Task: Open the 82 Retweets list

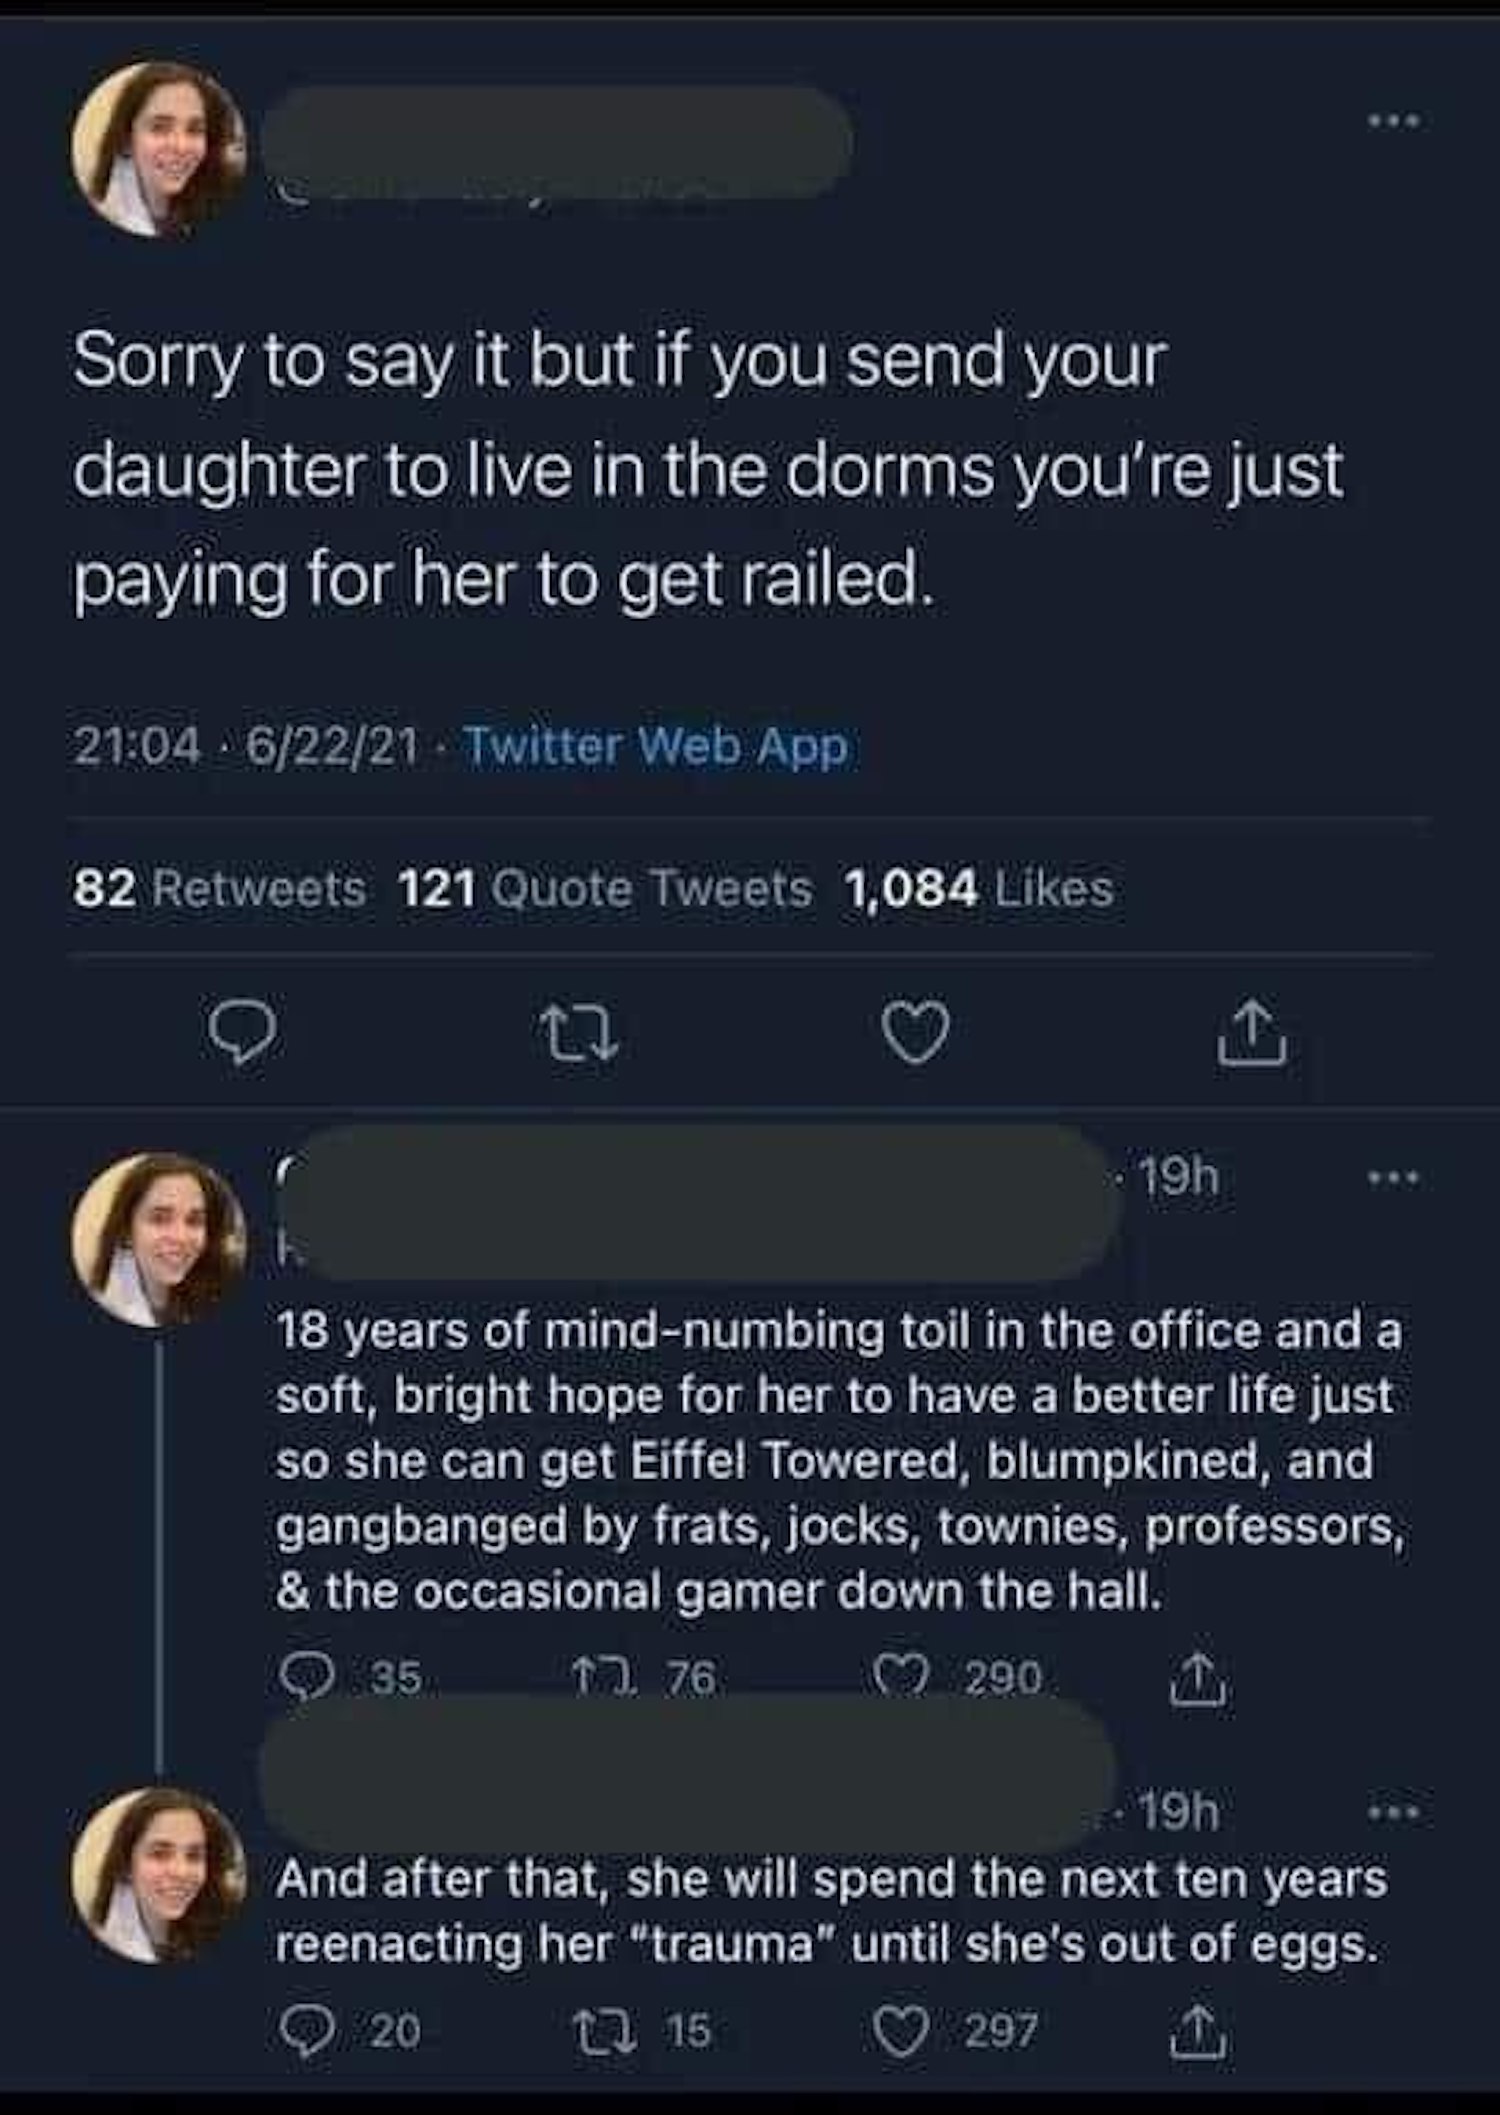Action: pyautogui.click(x=220, y=888)
